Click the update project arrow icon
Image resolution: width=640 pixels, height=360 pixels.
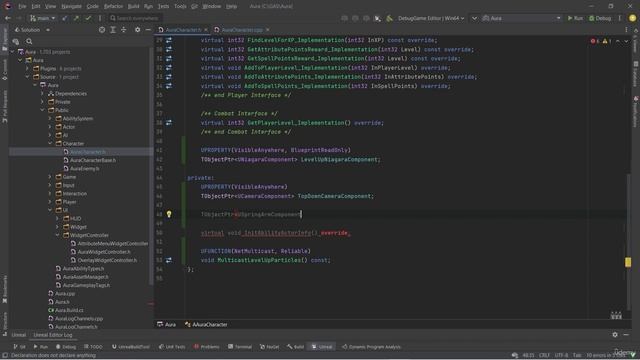[64, 18]
